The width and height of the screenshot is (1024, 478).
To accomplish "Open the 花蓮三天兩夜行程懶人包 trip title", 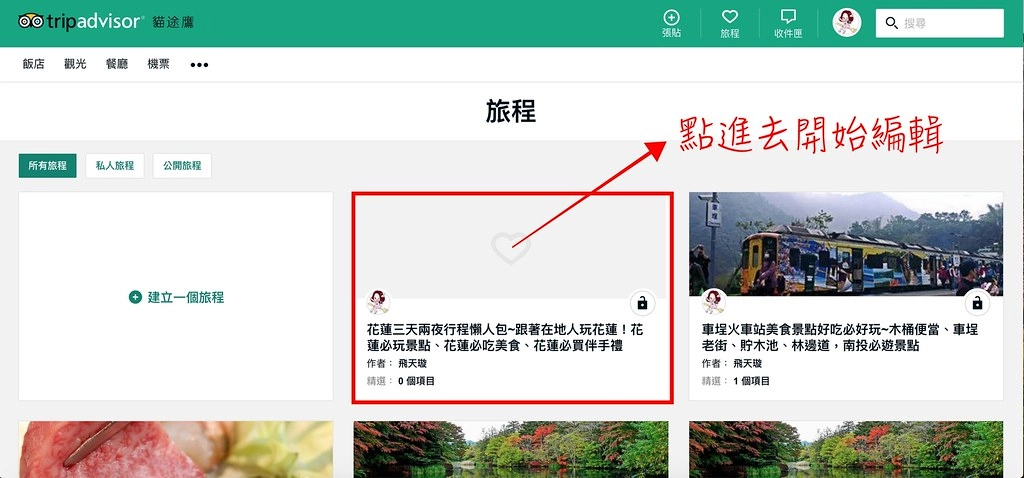I will [505, 338].
